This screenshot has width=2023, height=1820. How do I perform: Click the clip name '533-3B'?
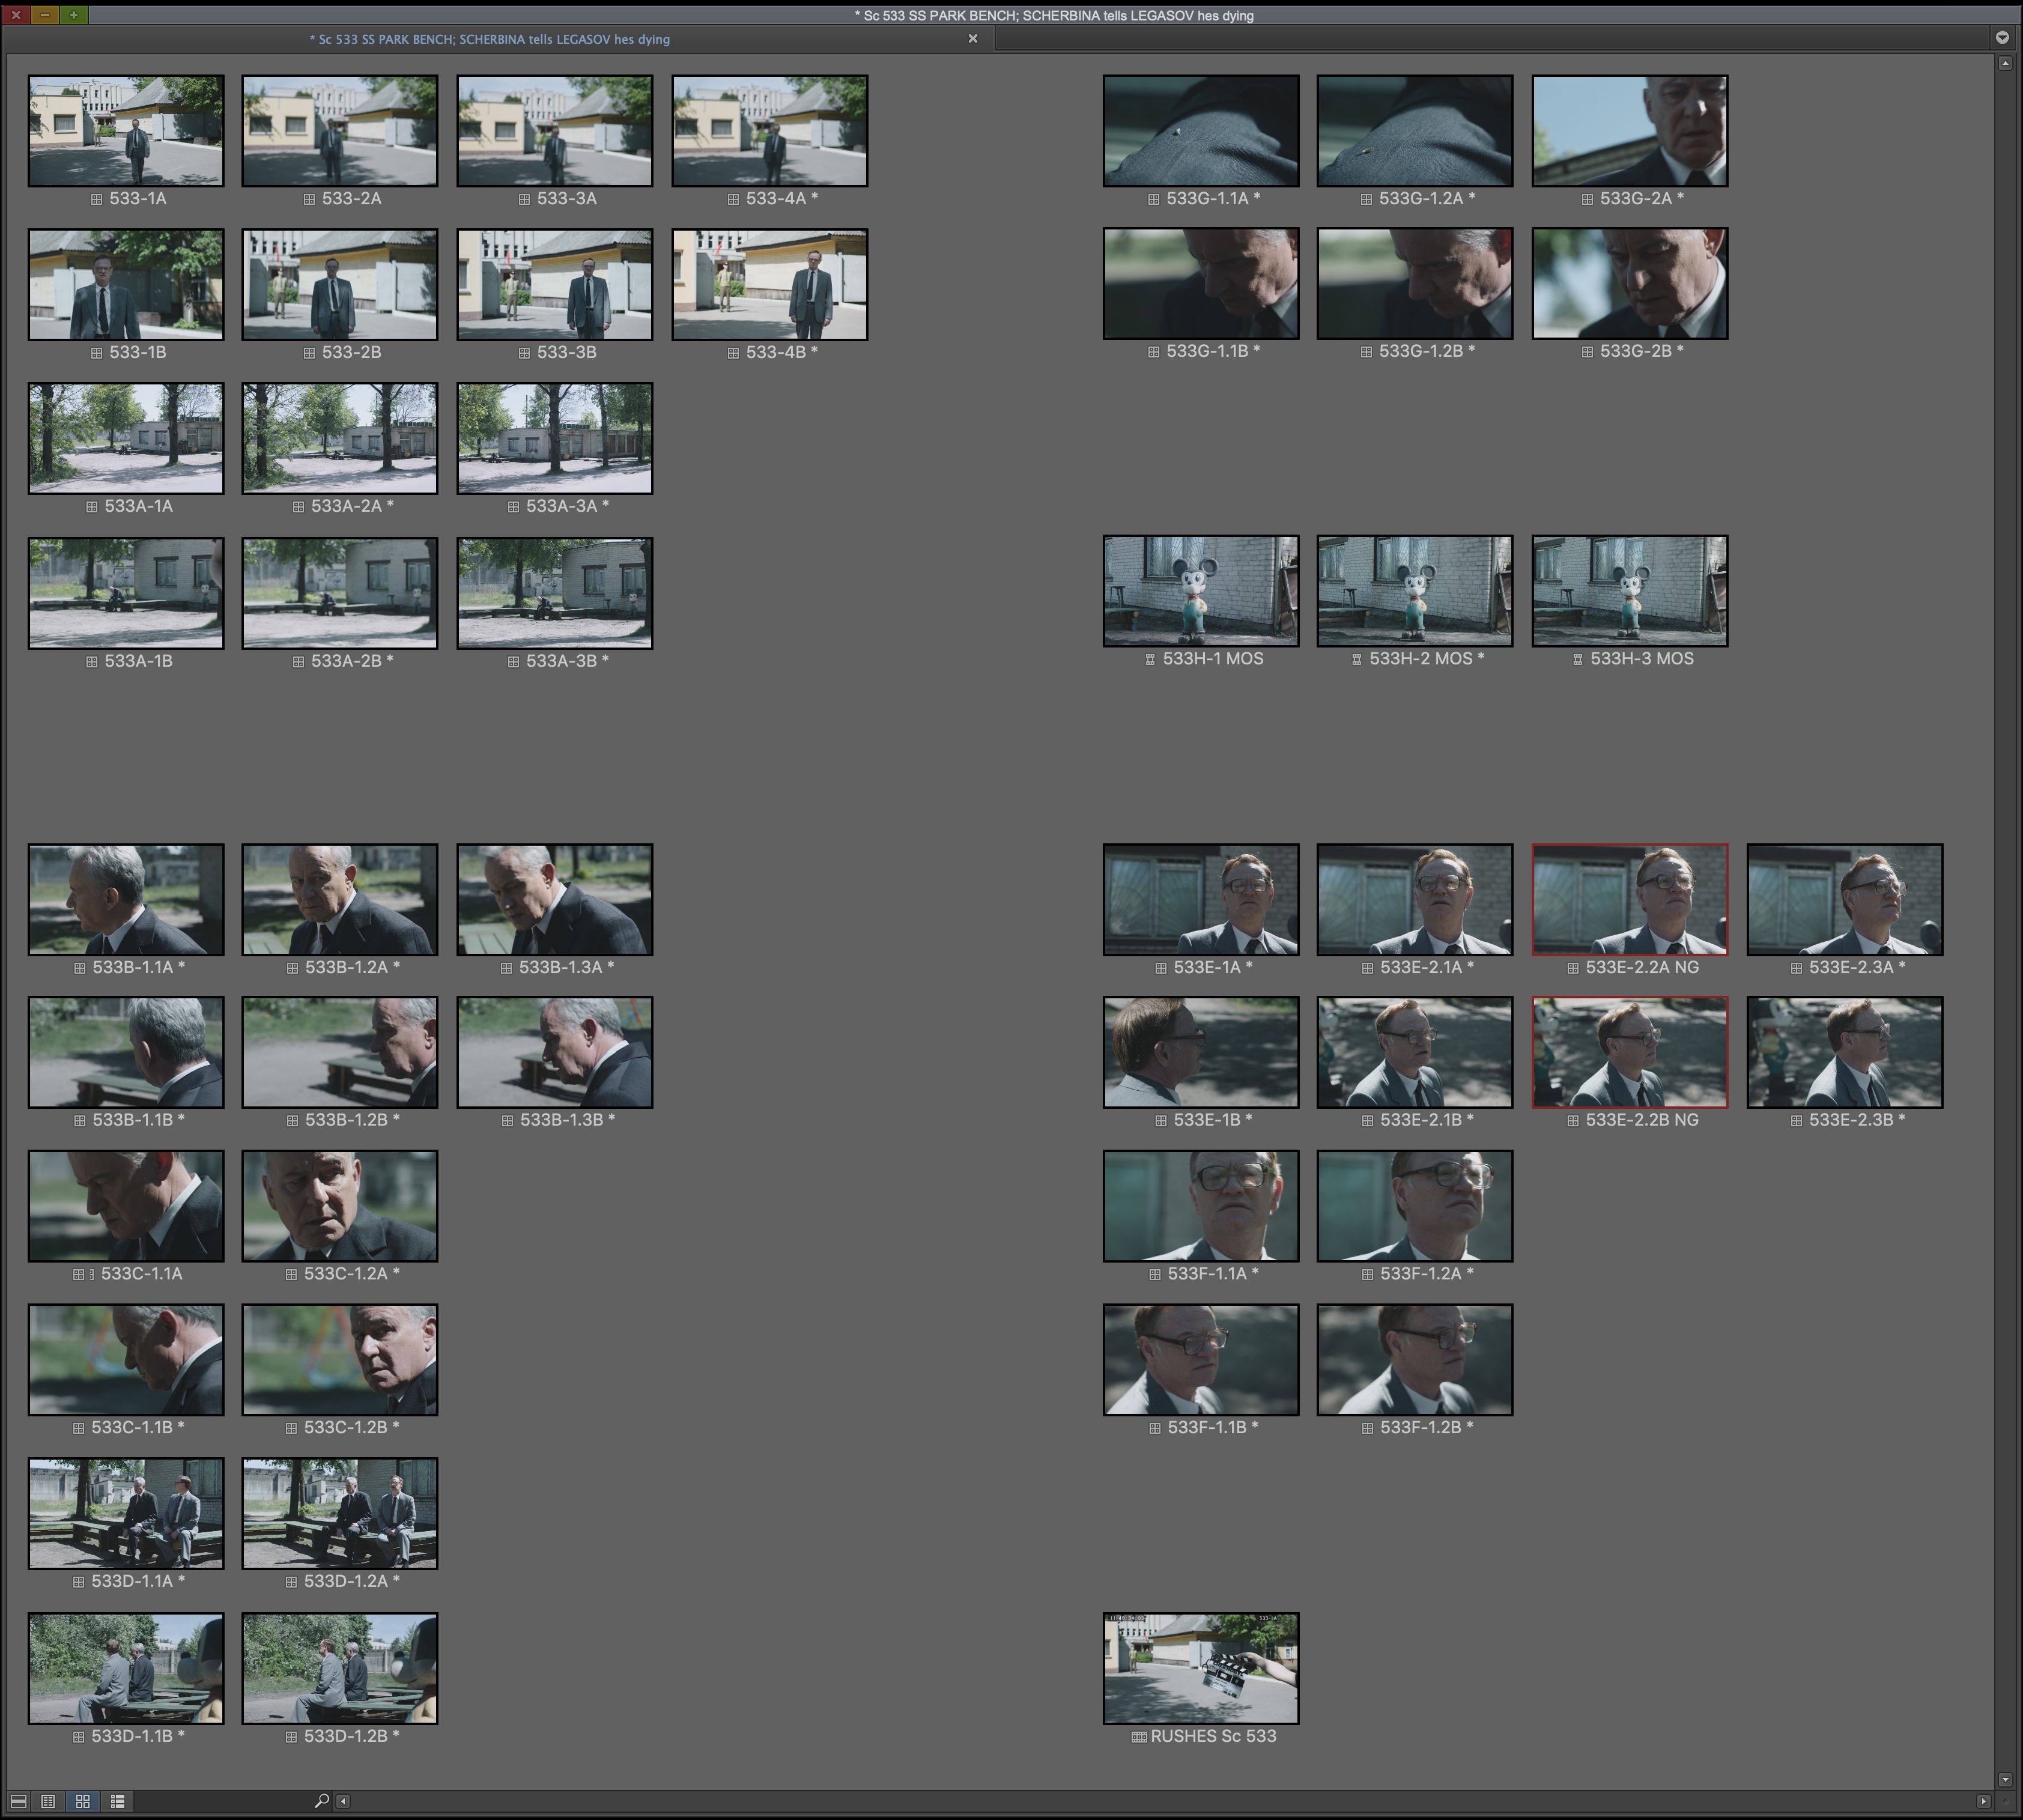pyautogui.click(x=567, y=353)
